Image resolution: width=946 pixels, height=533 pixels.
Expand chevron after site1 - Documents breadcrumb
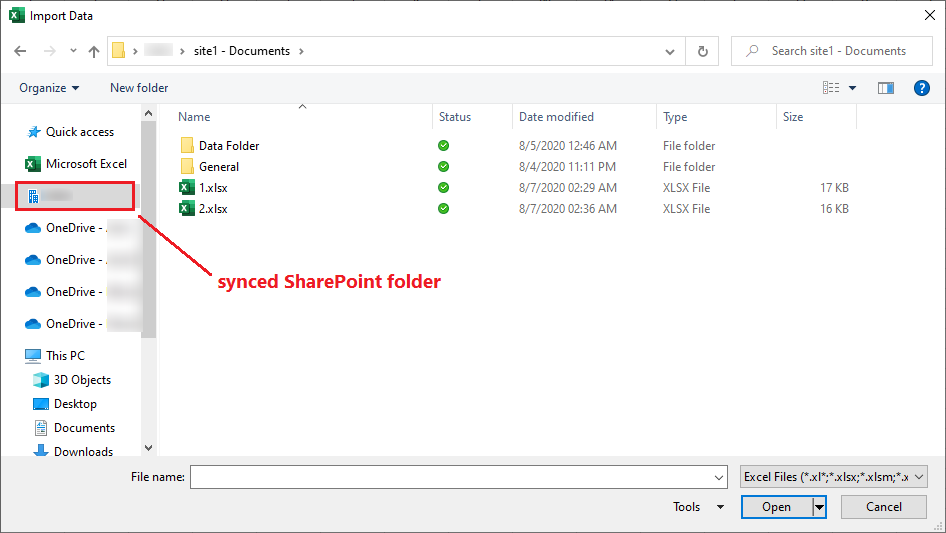coord(301,51)
